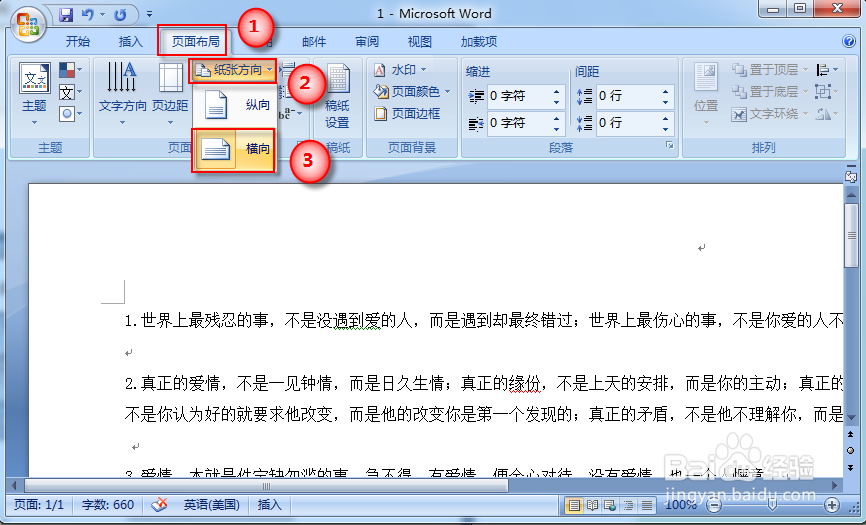Click 页面: 1/1 page indicator
The height and width of the screenshot is (525, 866).
click(39, 505)
